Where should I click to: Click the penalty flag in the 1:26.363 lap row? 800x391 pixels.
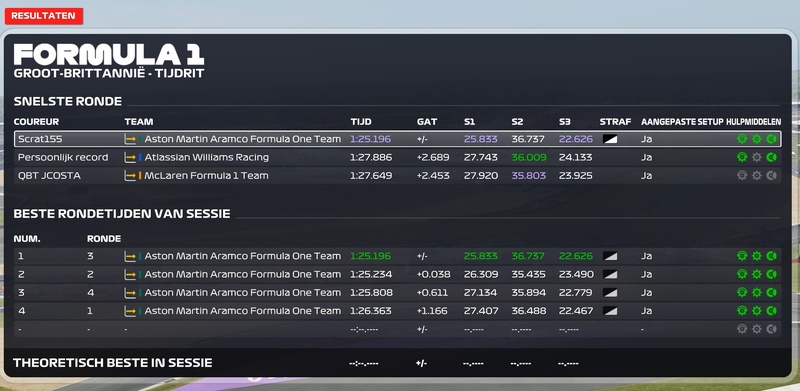(610, 310)
